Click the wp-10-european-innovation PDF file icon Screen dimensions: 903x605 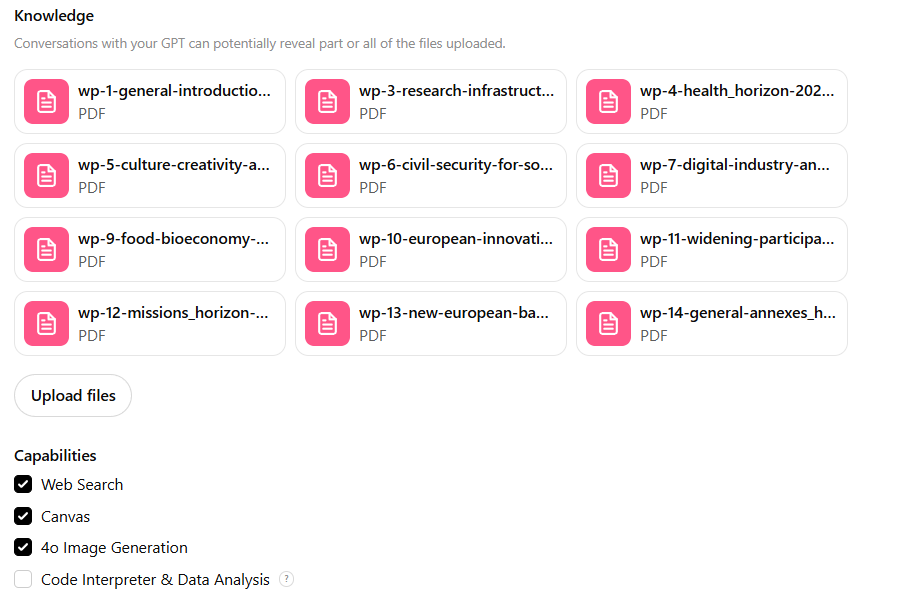327,249
